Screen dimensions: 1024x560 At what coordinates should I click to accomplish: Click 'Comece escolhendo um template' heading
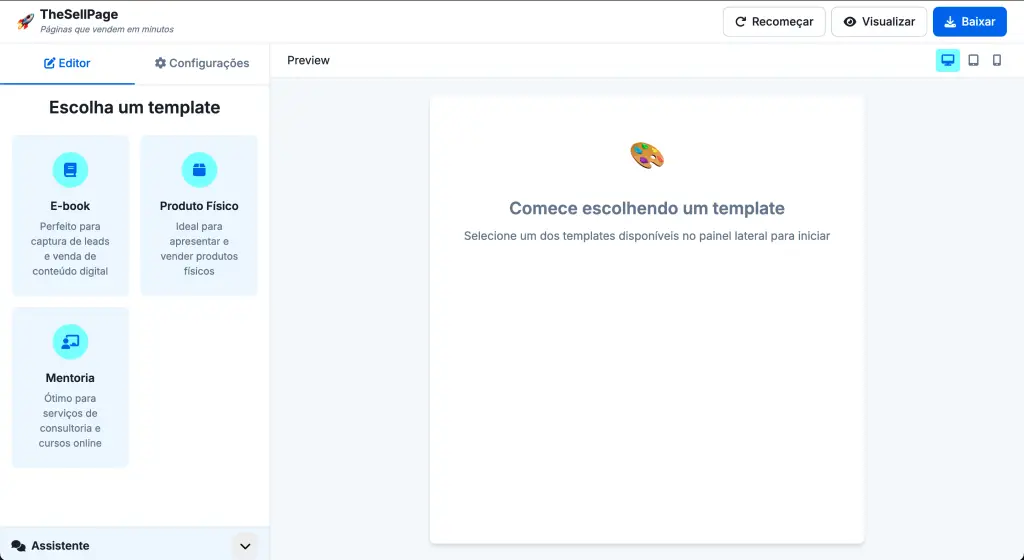(x=647, y=208)
